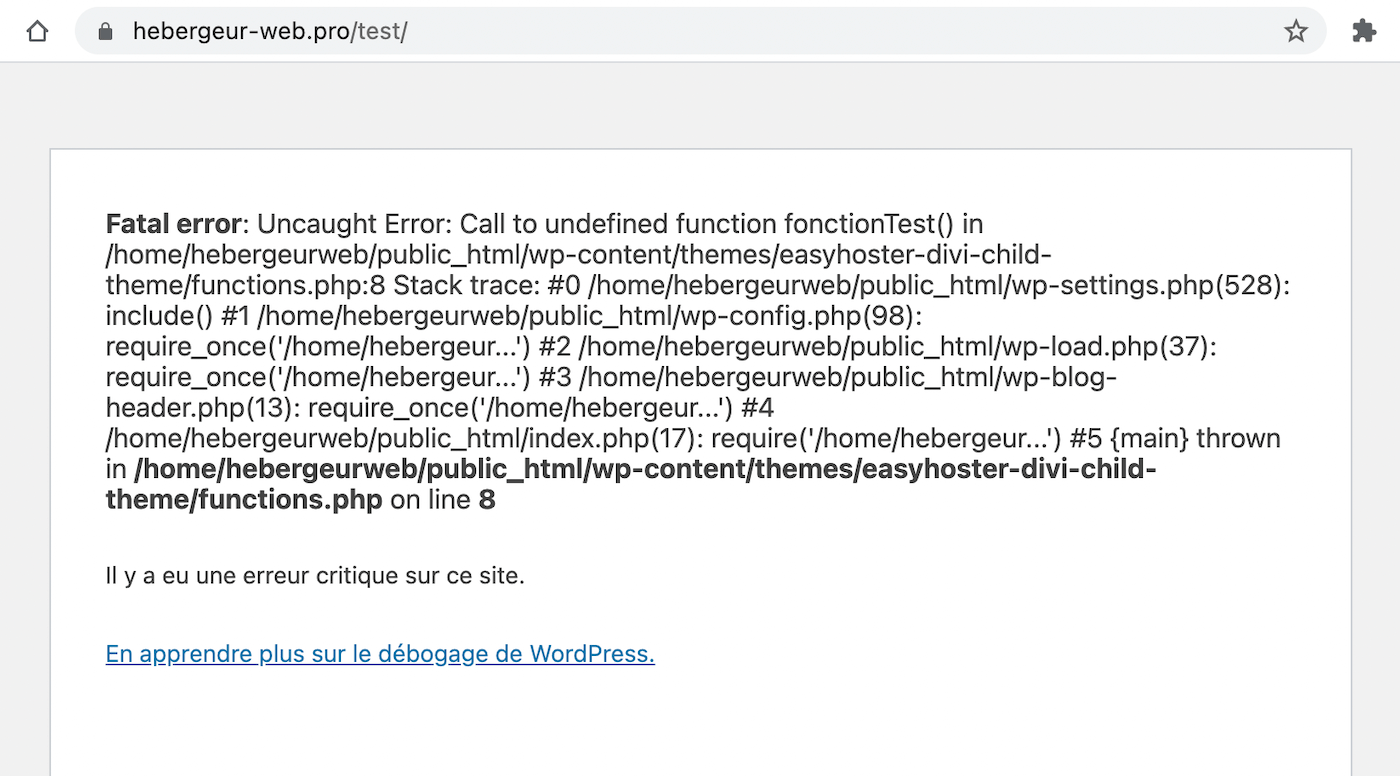Click the bold 'theme/functions.php' text on the last line
Screen dimensions: 1400x776
point(244,500)
